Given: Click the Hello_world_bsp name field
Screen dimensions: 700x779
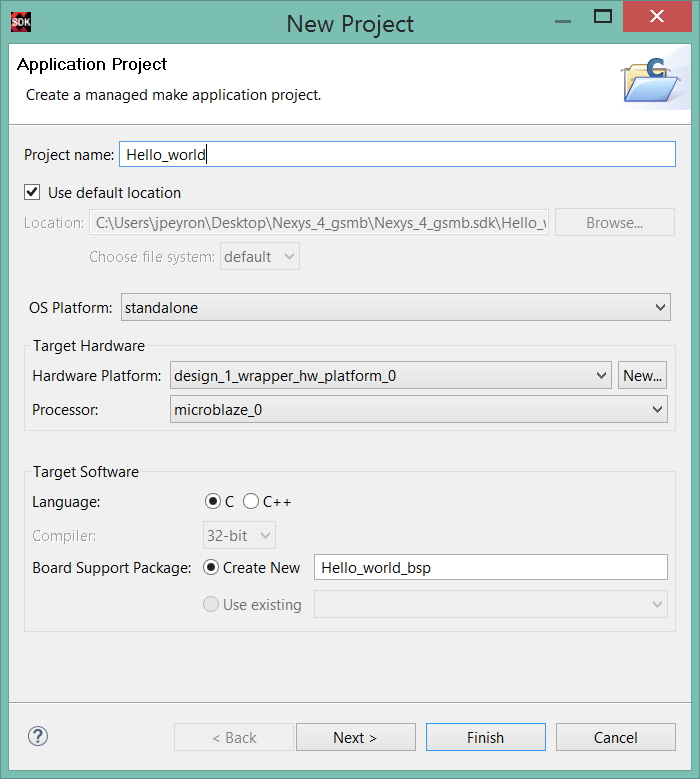Looking at the screenshot, I should tap(491, 567).
